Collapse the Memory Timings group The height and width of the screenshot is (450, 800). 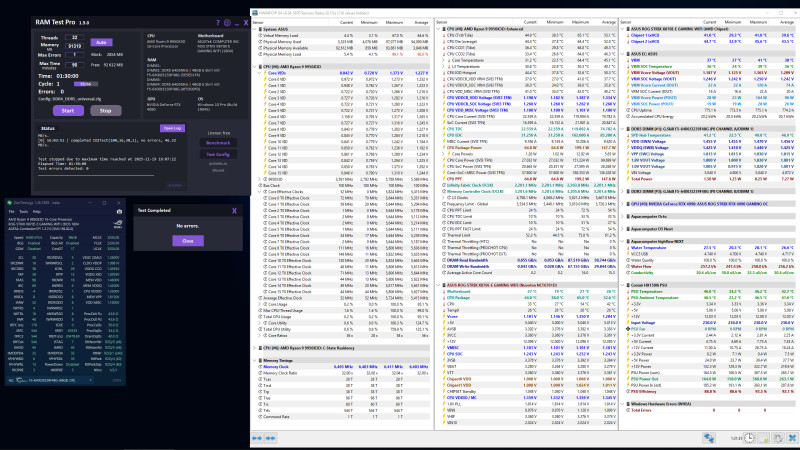tap(255, 360)
